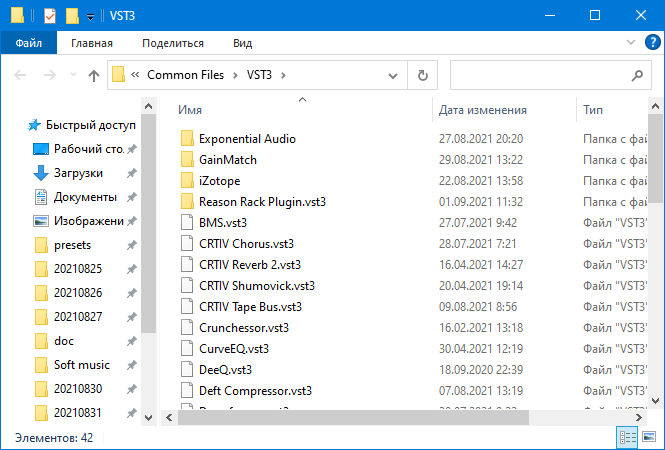
Task: Click the navigation pane scroll down arrow
Action: coord(148,418)
